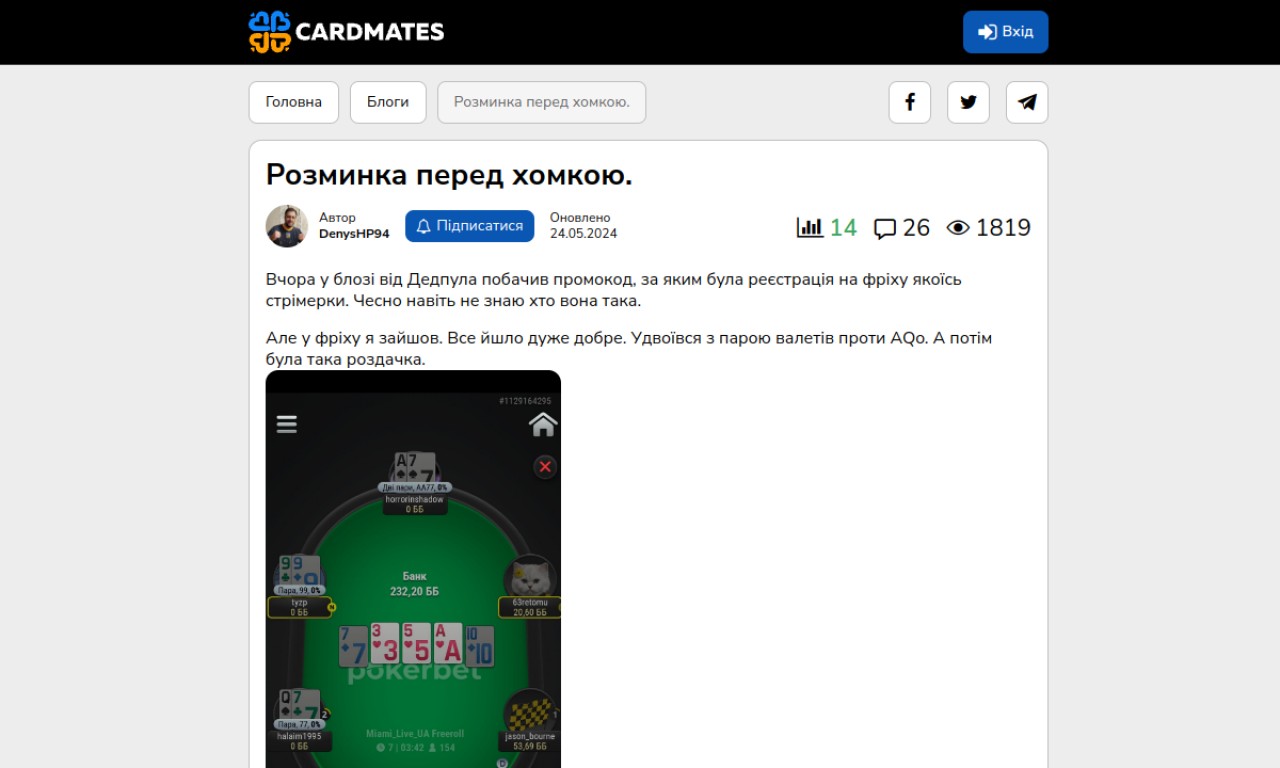
Task: Select current page breadcrumb Розминка перед хомкою
Action: point(542,102)
